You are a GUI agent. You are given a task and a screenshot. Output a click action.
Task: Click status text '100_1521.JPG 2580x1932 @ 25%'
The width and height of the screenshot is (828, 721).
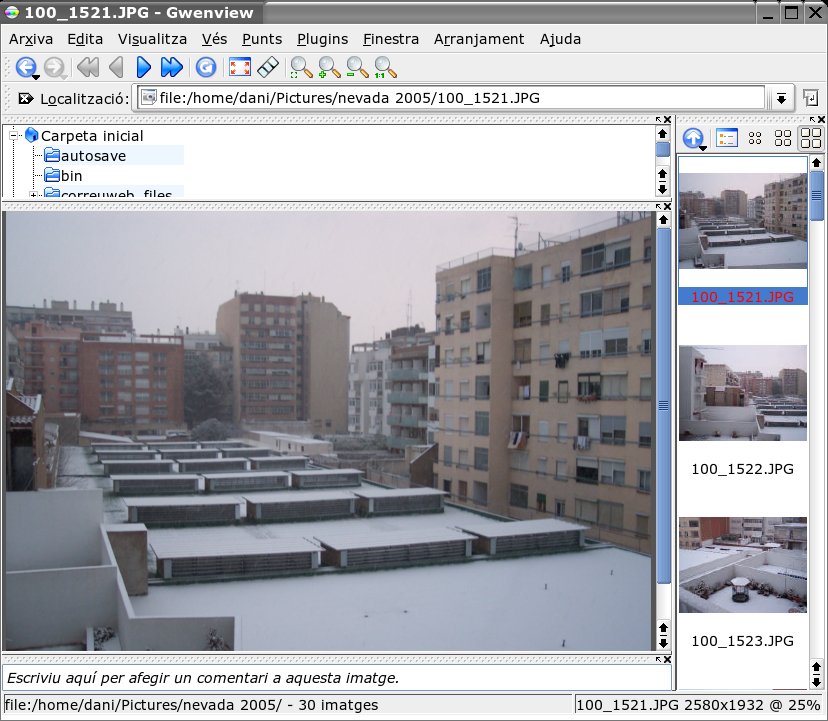click(x=697, y=705)
